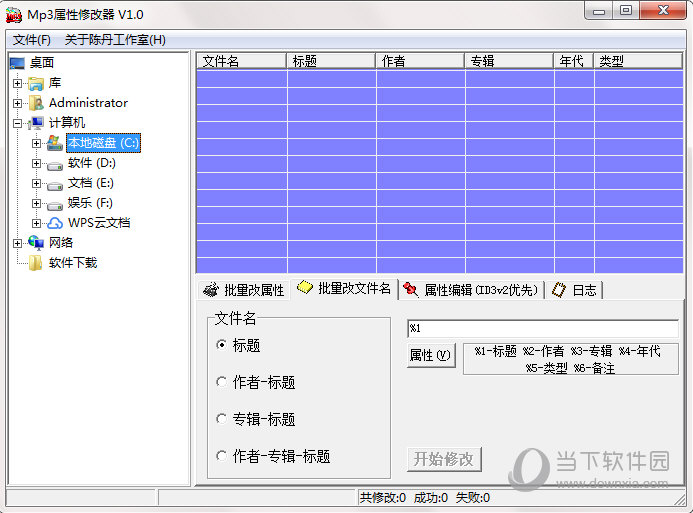Click the Administrator user folder icon
Screen dimensions: 693x513
(36, 103)
